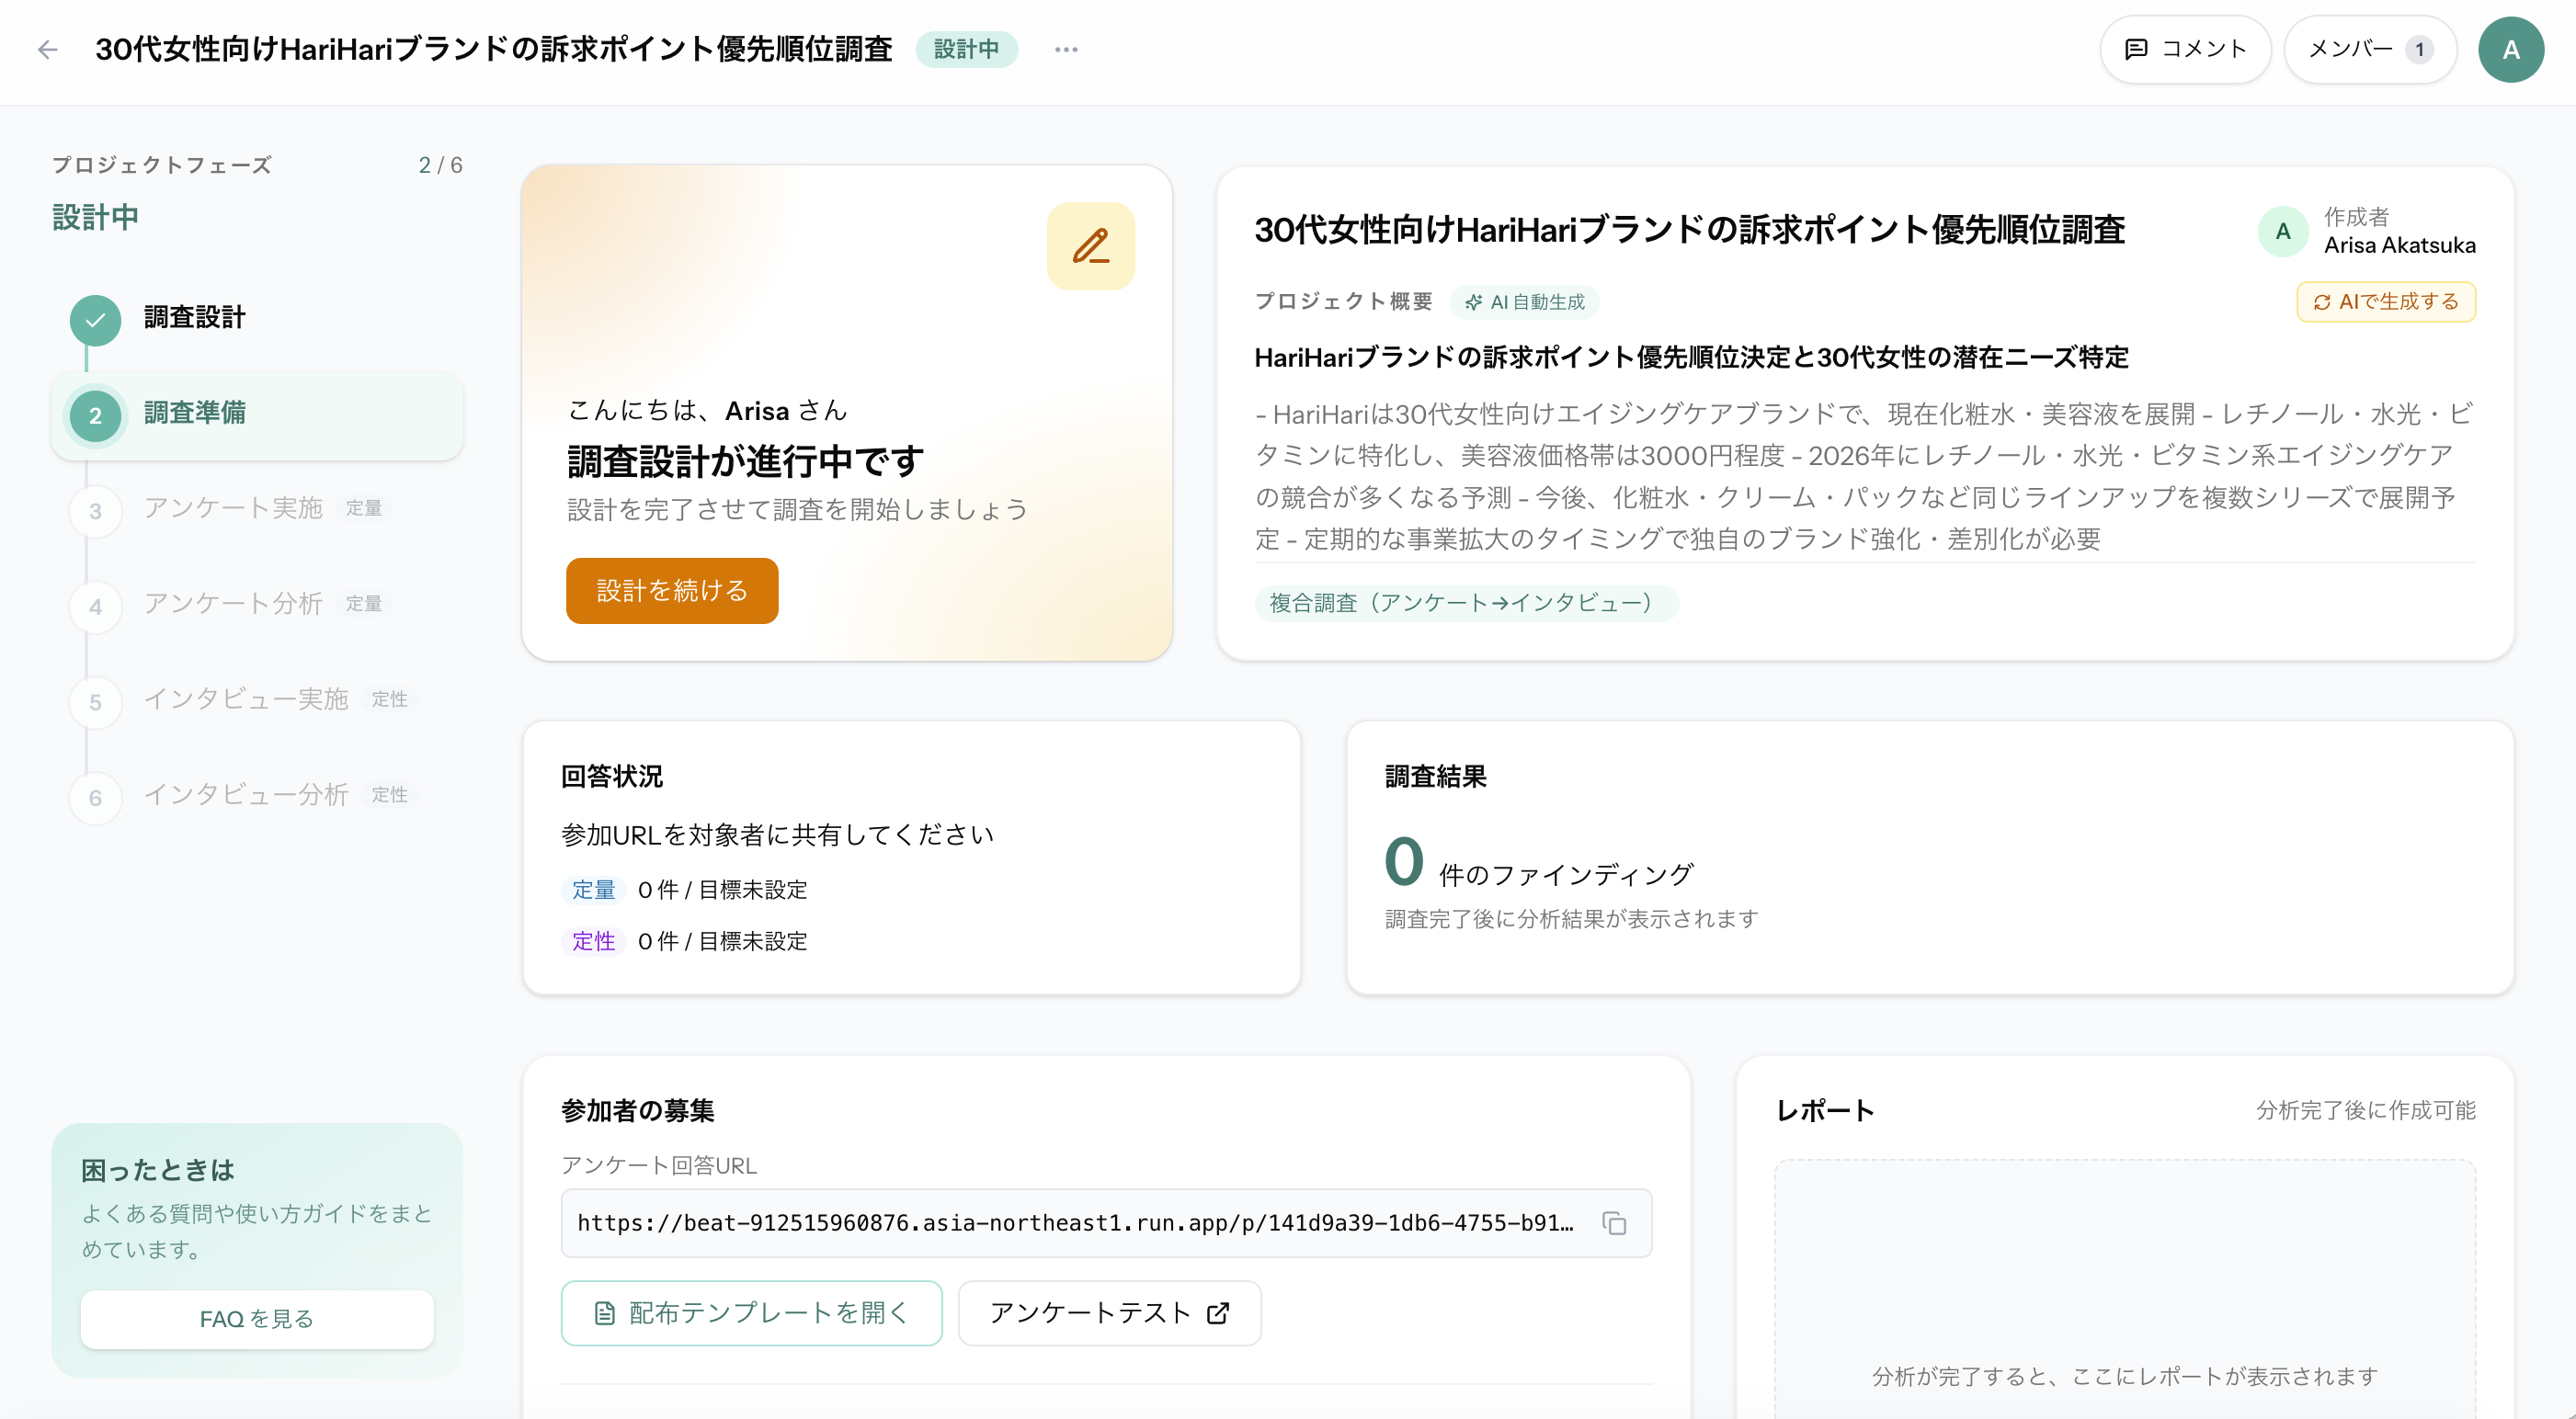The height and width of the screenshot is (1419, 2576).
Task: Click the 設計を続ける button
Action: pos(672,590)
